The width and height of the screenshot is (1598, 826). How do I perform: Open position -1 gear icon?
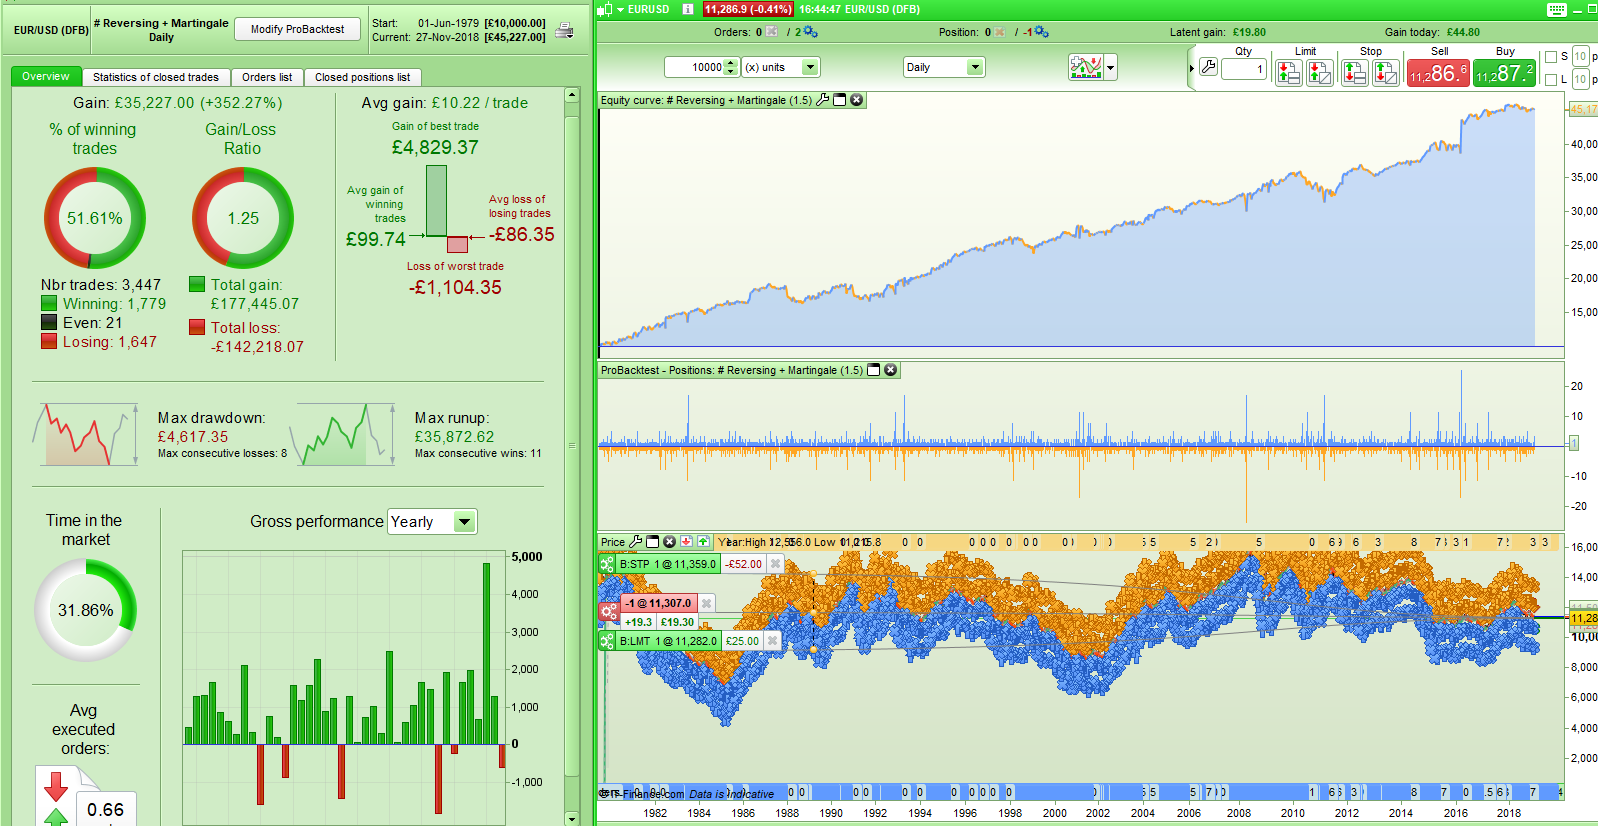click(607, 611)
